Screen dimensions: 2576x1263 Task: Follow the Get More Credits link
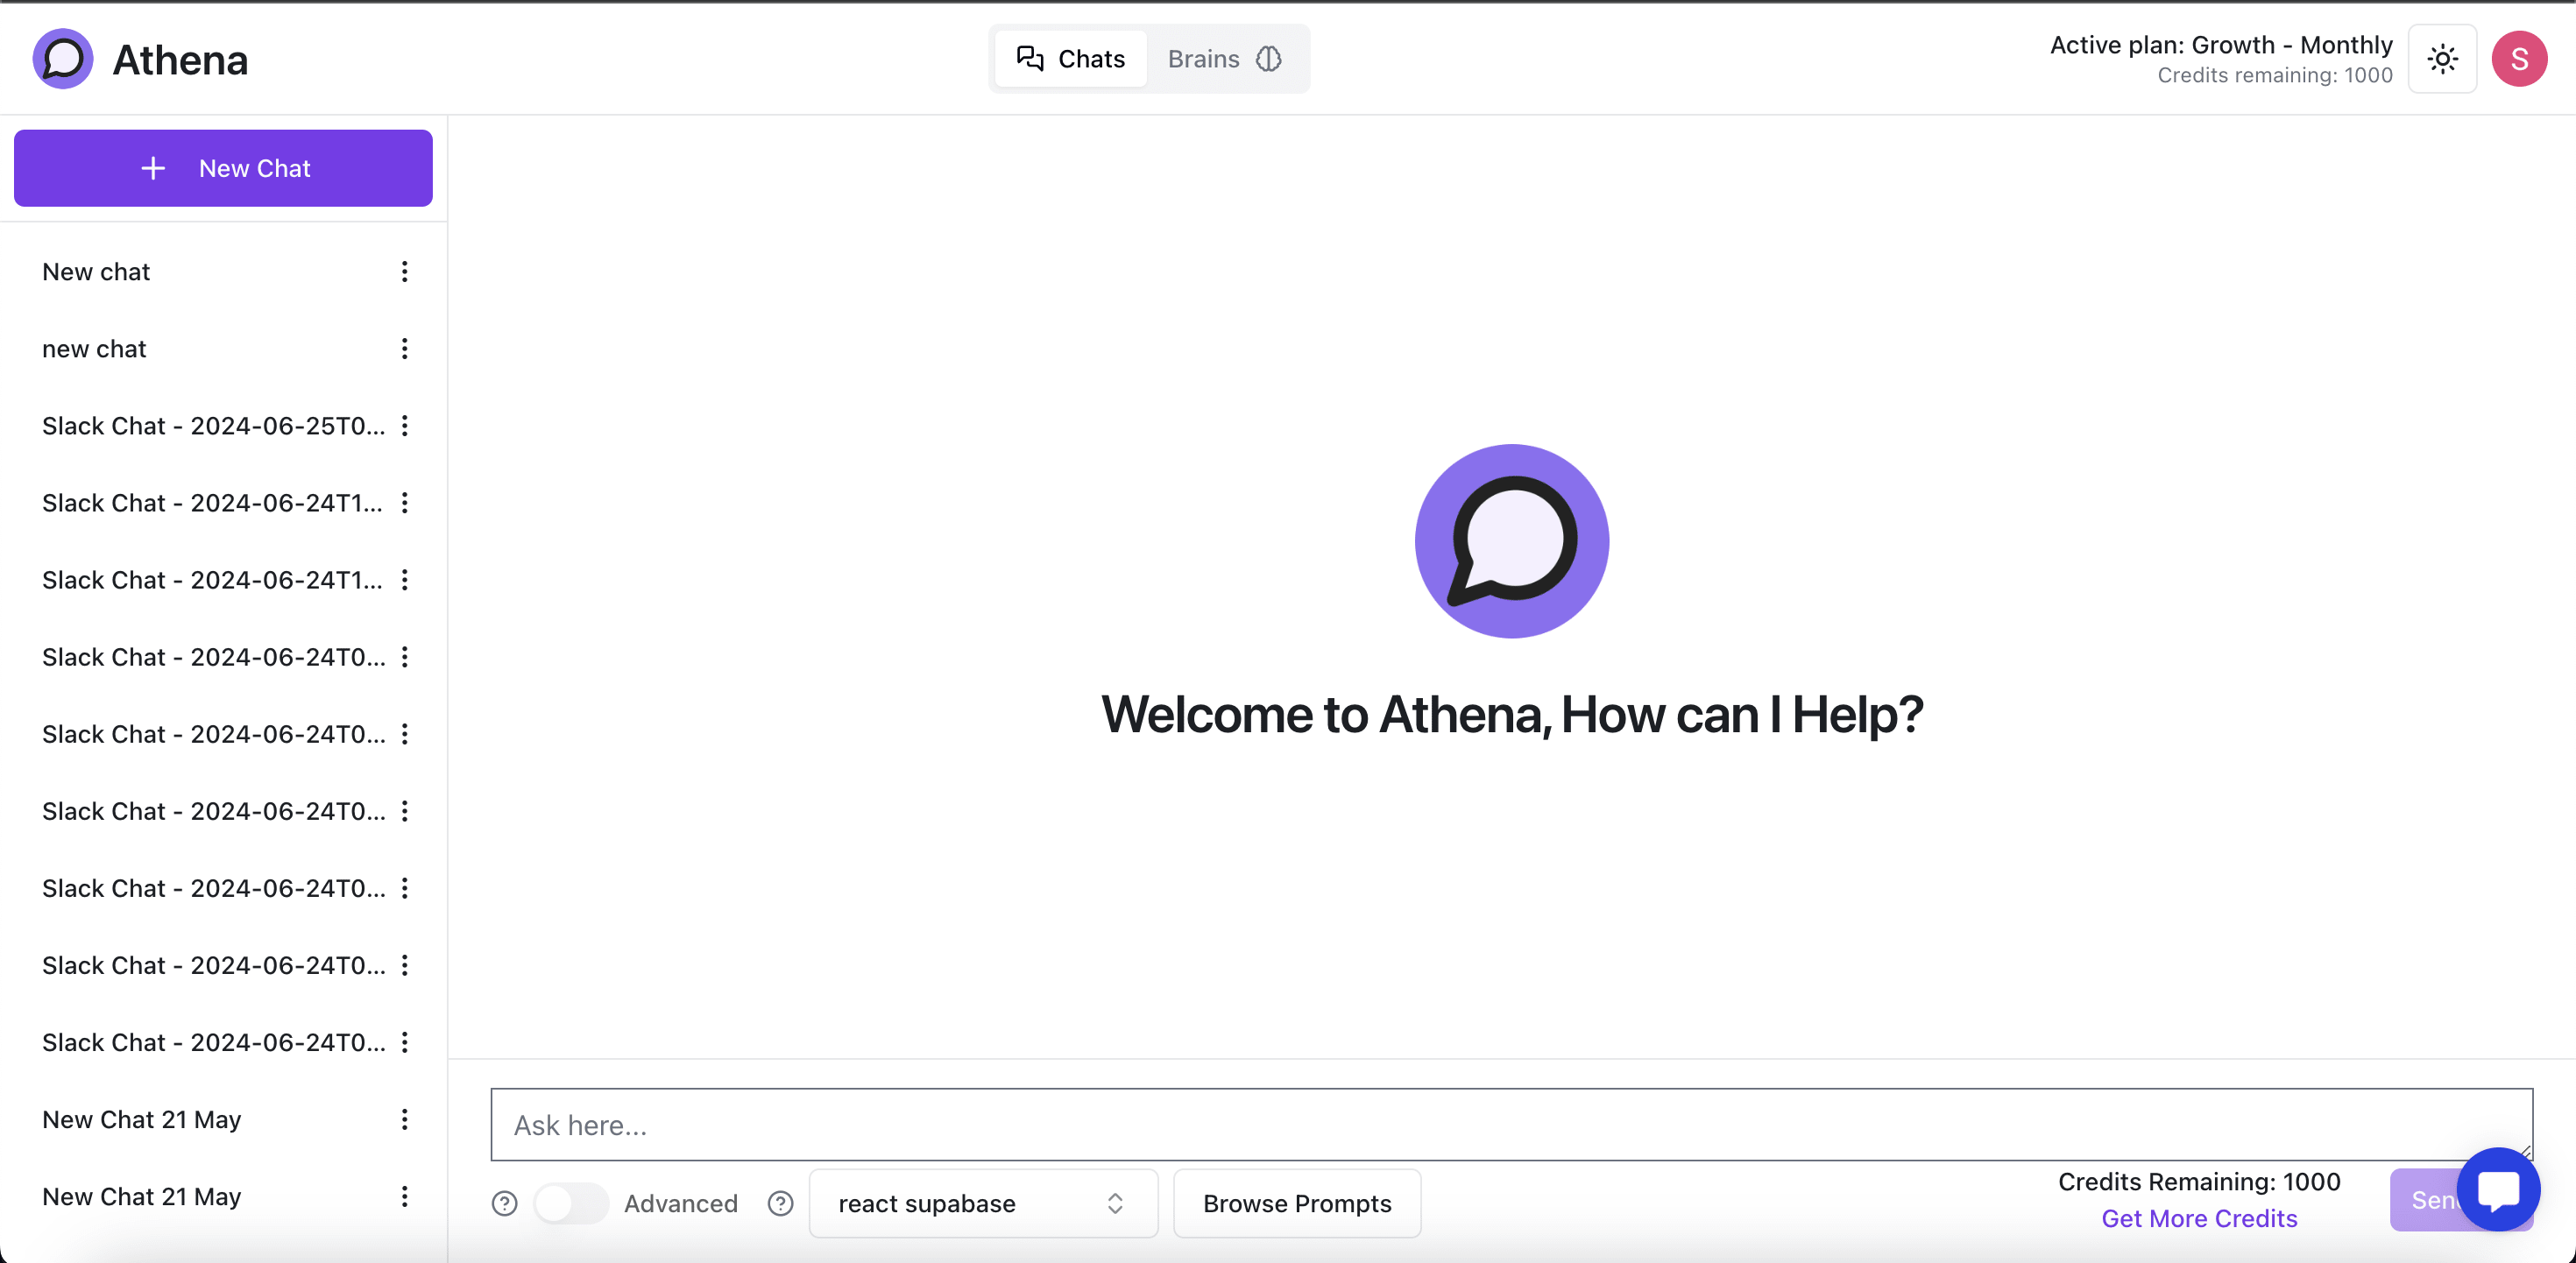coord(2198,1218)
